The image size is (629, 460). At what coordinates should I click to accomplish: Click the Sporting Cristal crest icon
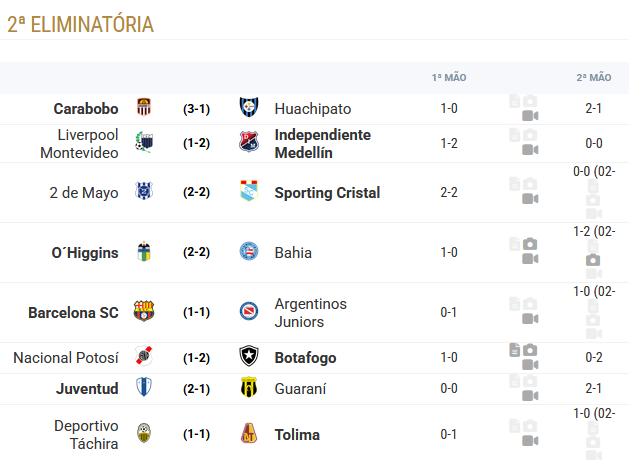(x=249, y=192)
